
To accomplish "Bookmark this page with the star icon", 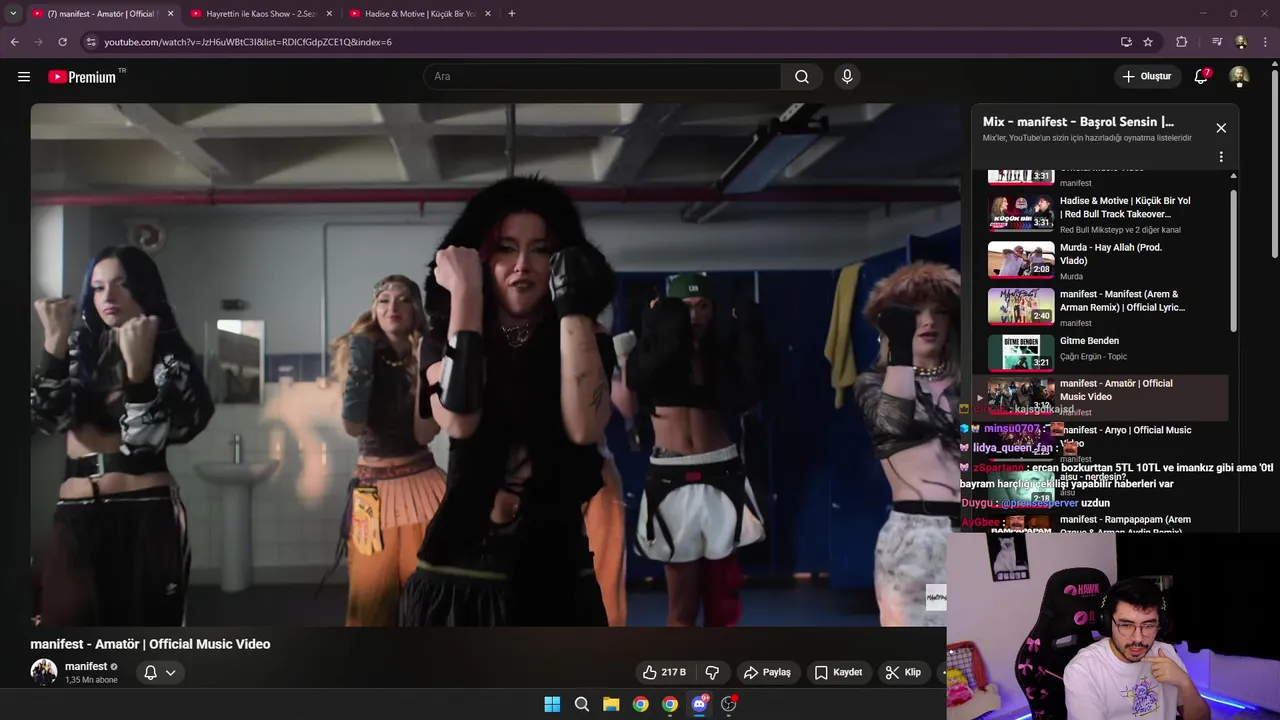I will (x=1148, y=42).
